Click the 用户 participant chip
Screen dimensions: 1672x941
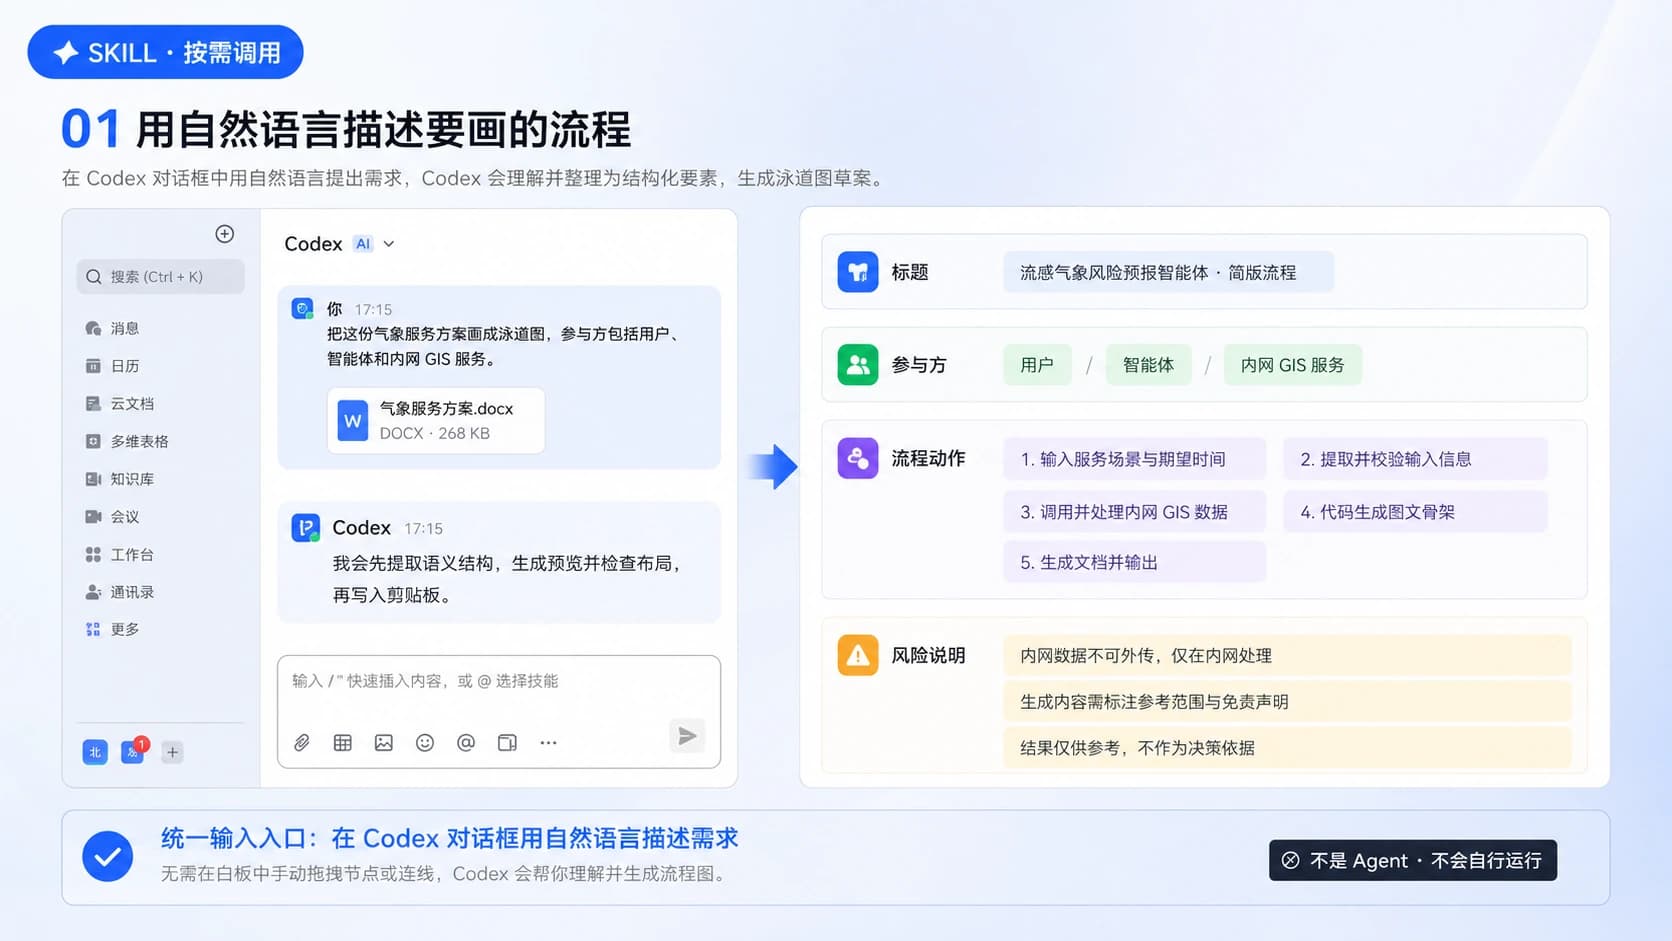point(1037,365)
